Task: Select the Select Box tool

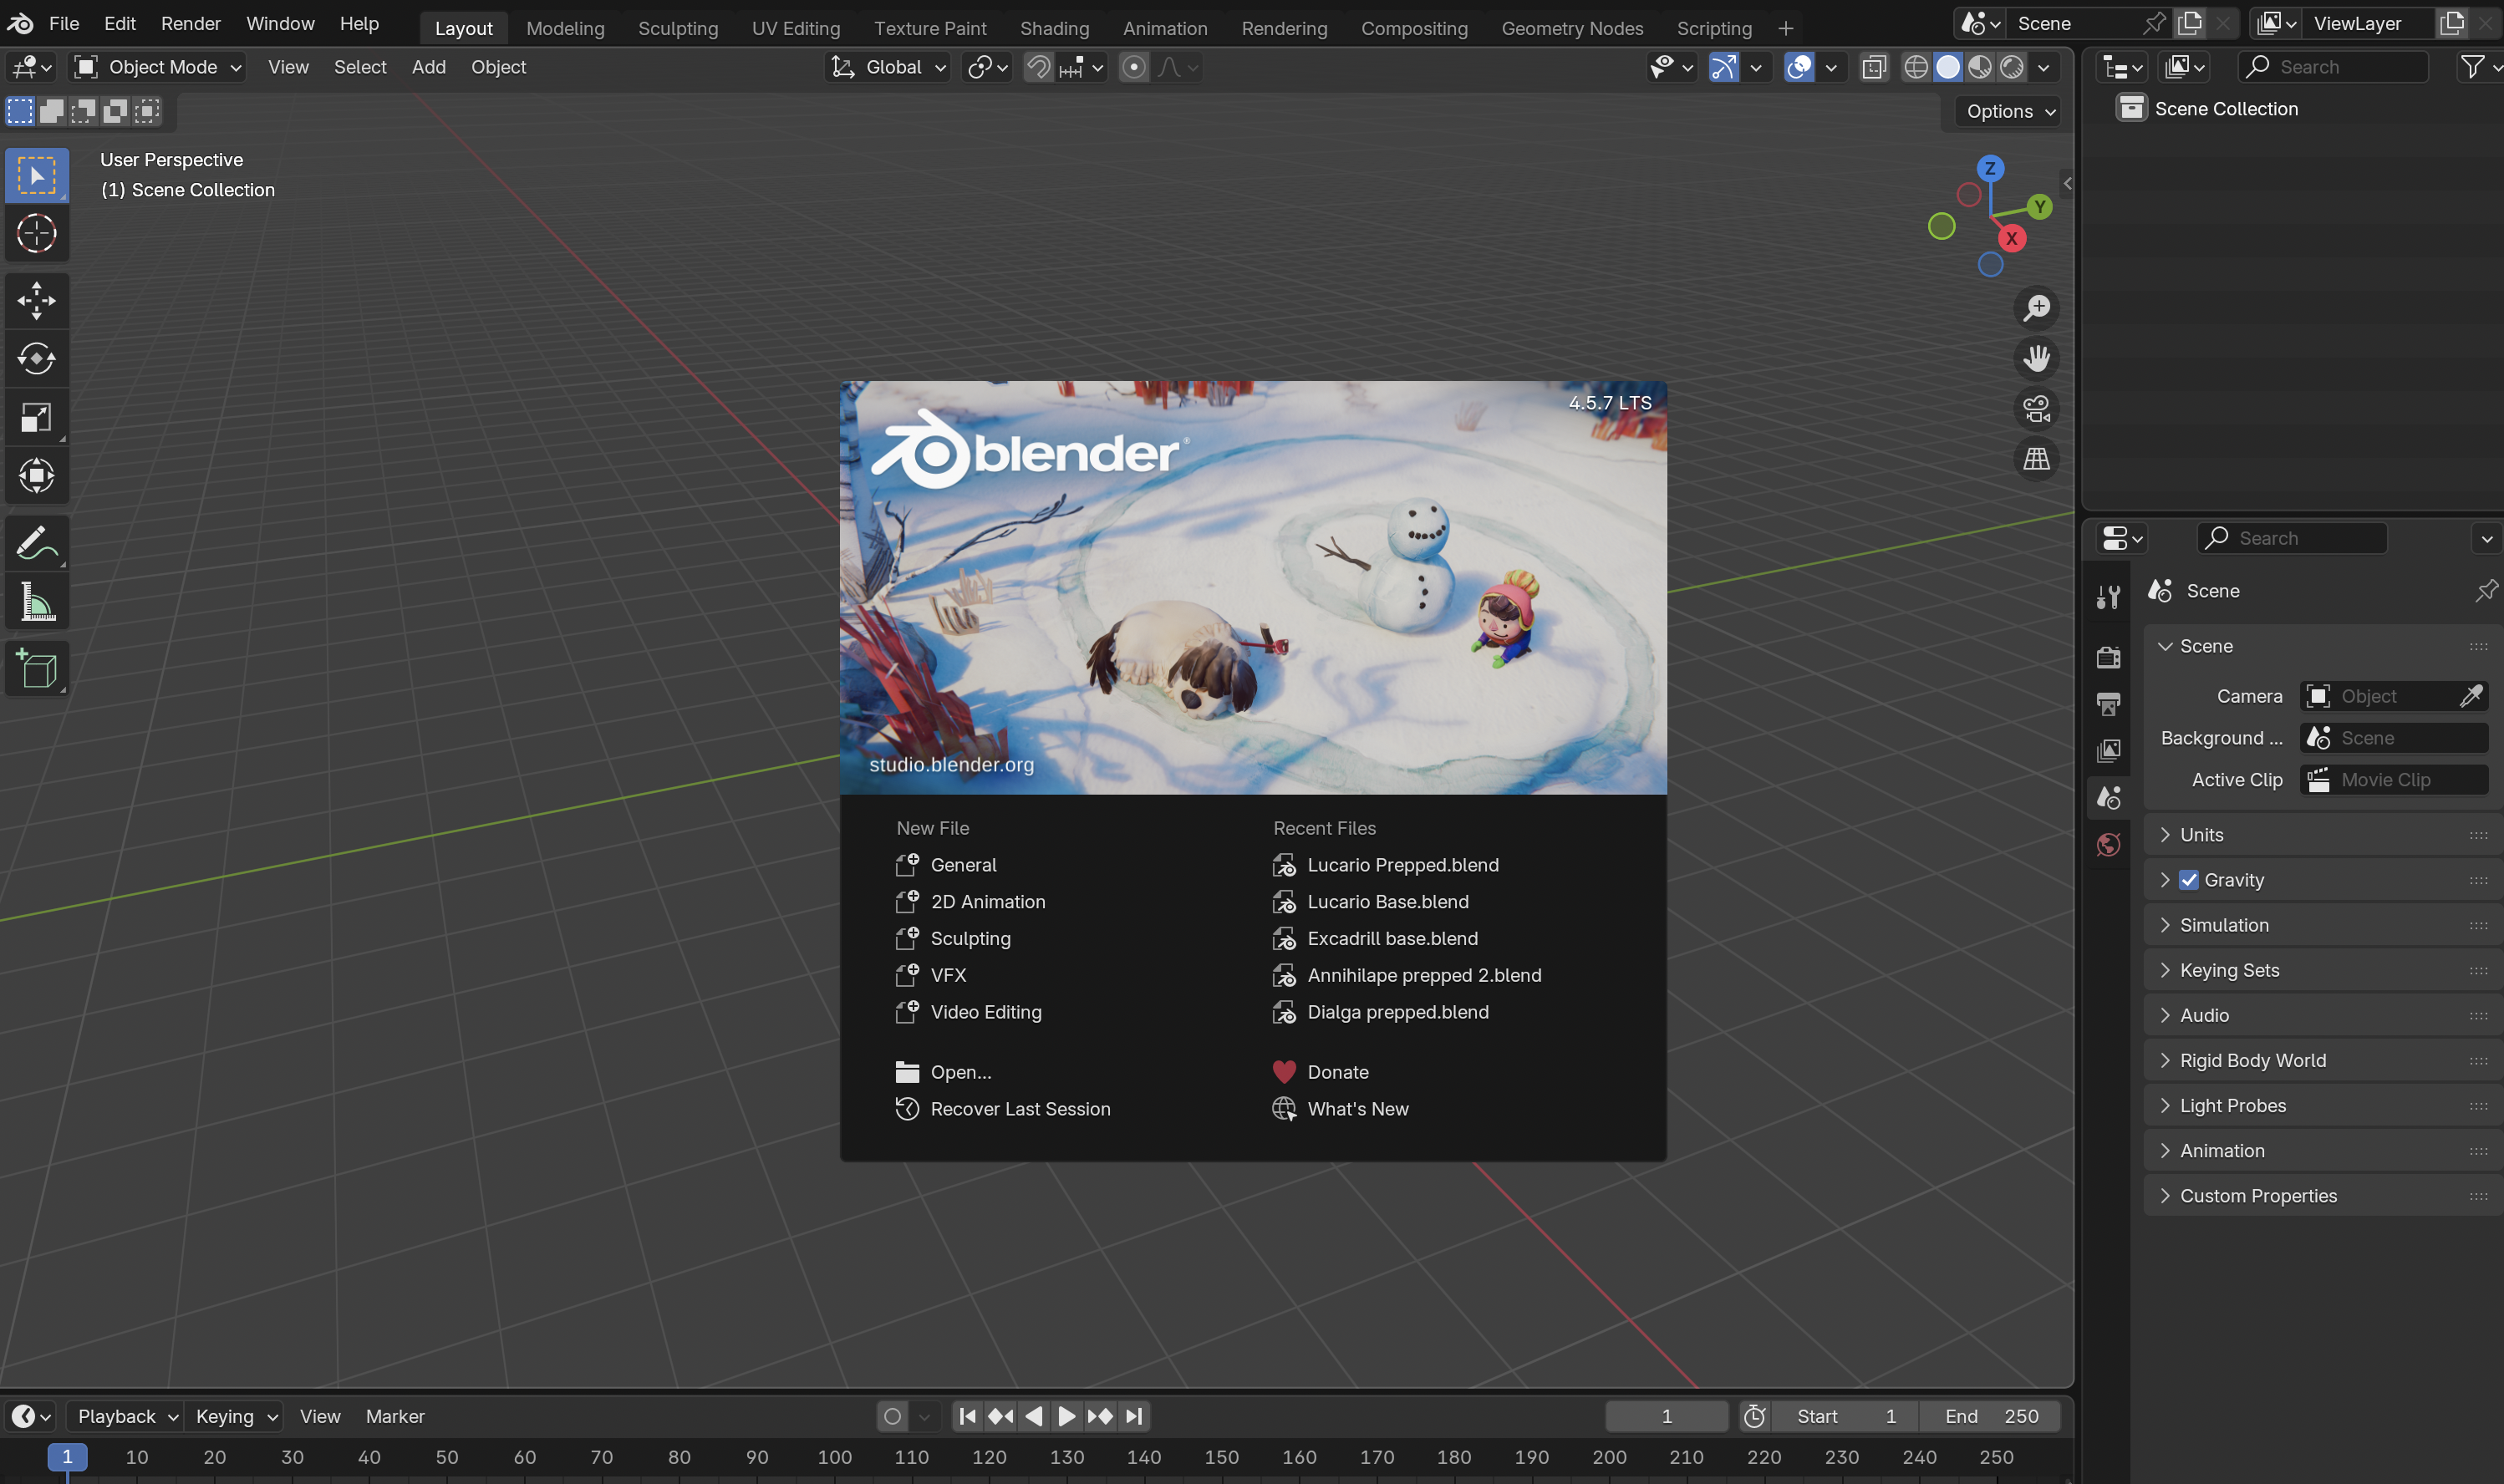Action: point(37,176)
